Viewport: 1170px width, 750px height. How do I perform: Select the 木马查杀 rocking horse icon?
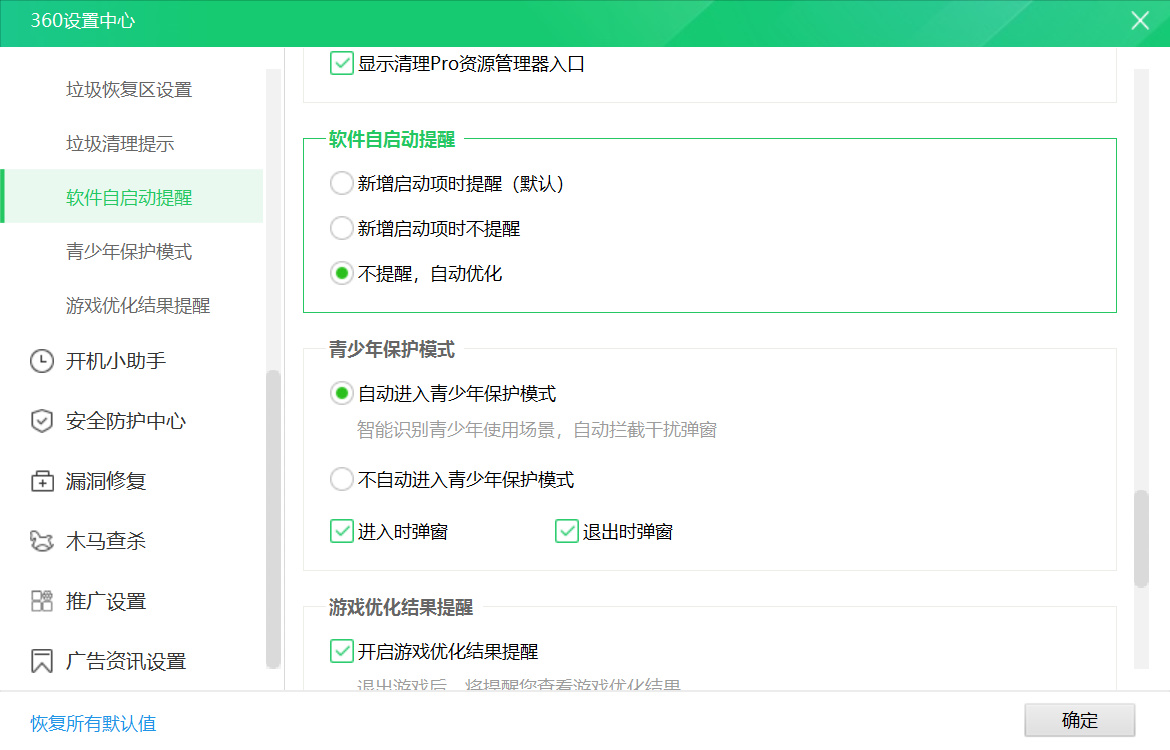point(41,541)
